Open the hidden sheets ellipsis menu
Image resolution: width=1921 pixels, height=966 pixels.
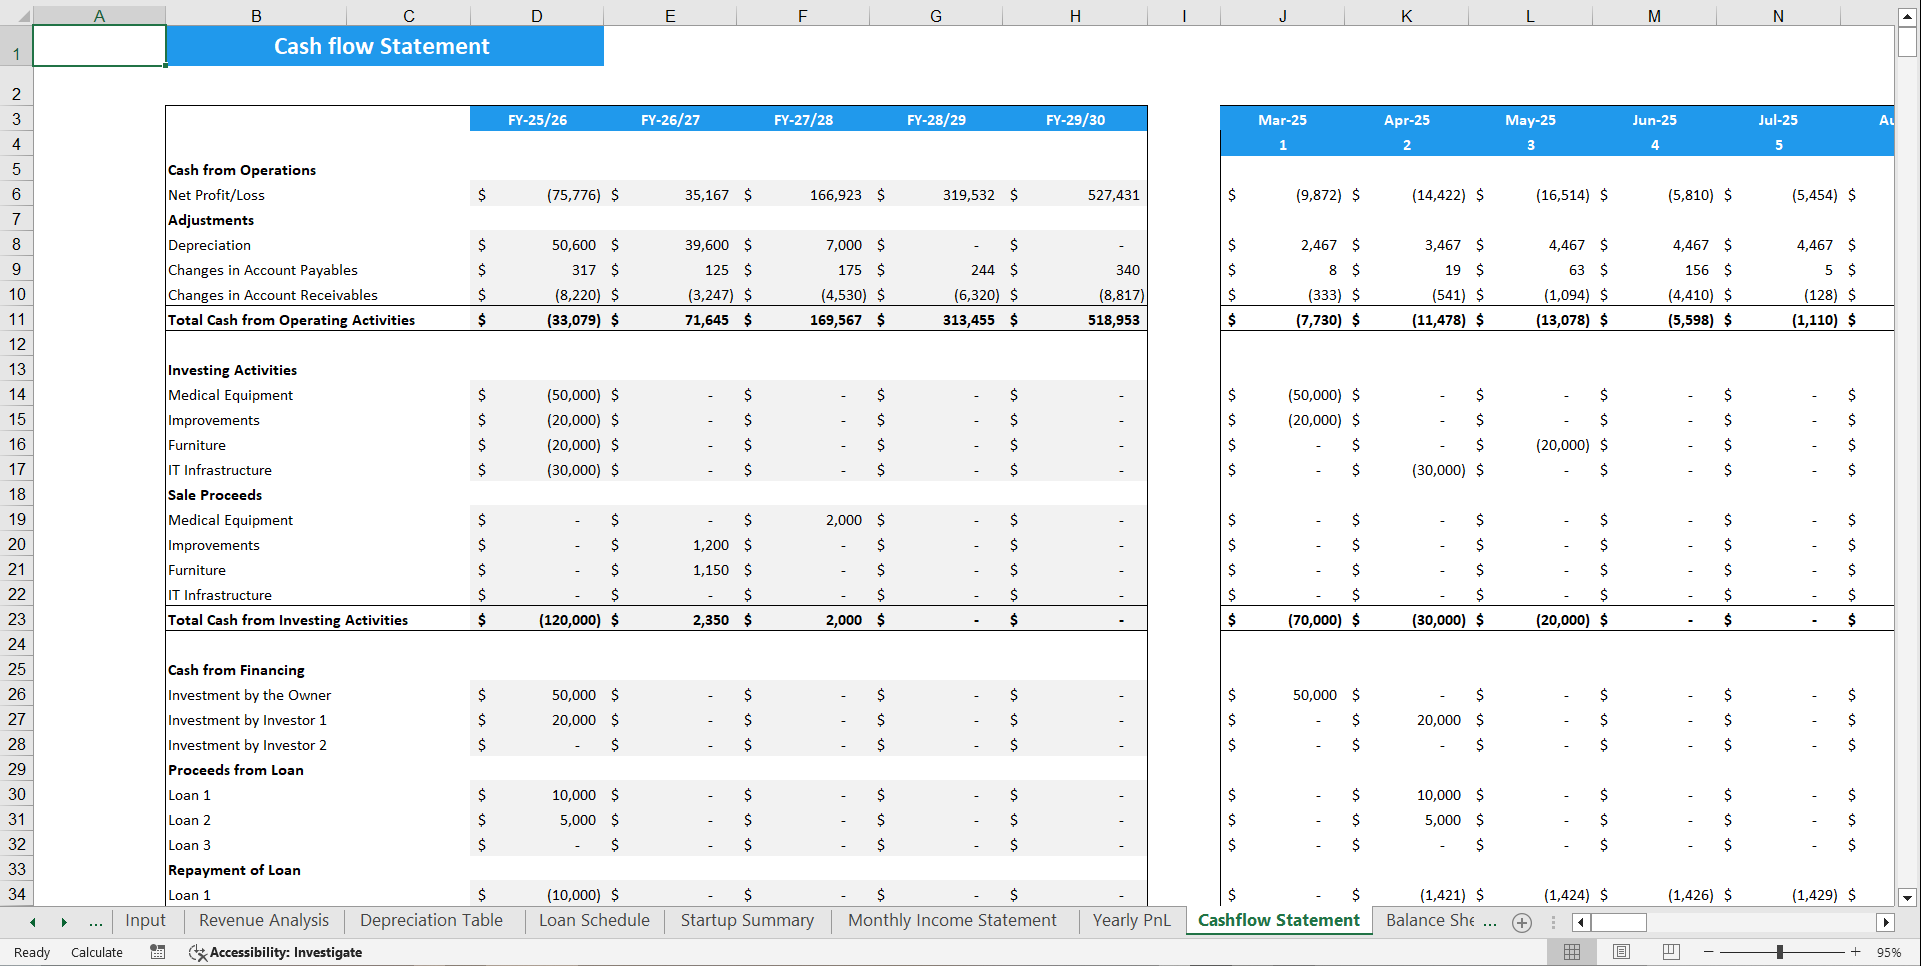(95, 921)
